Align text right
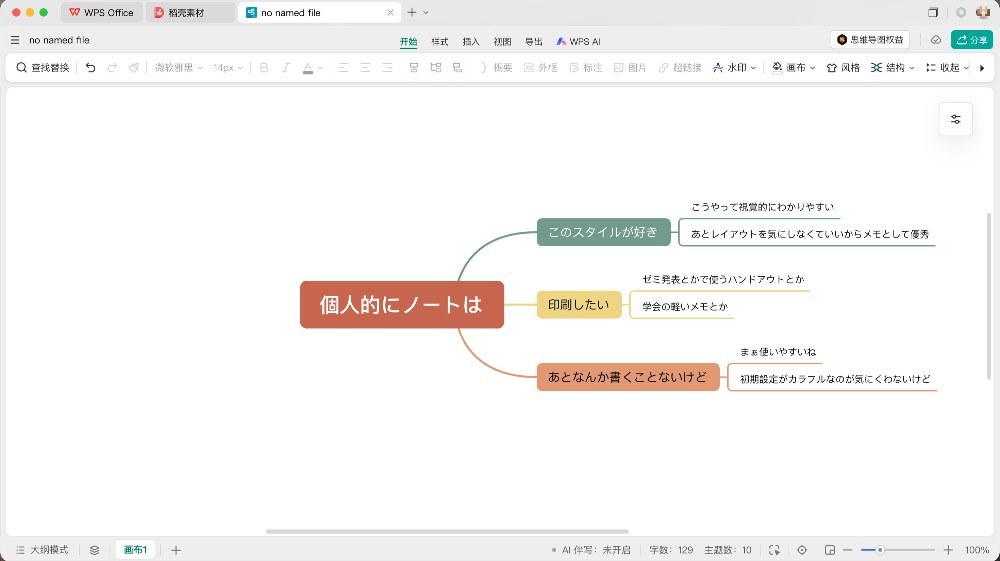The image size is (1000, 561). (x=387, y=68)
